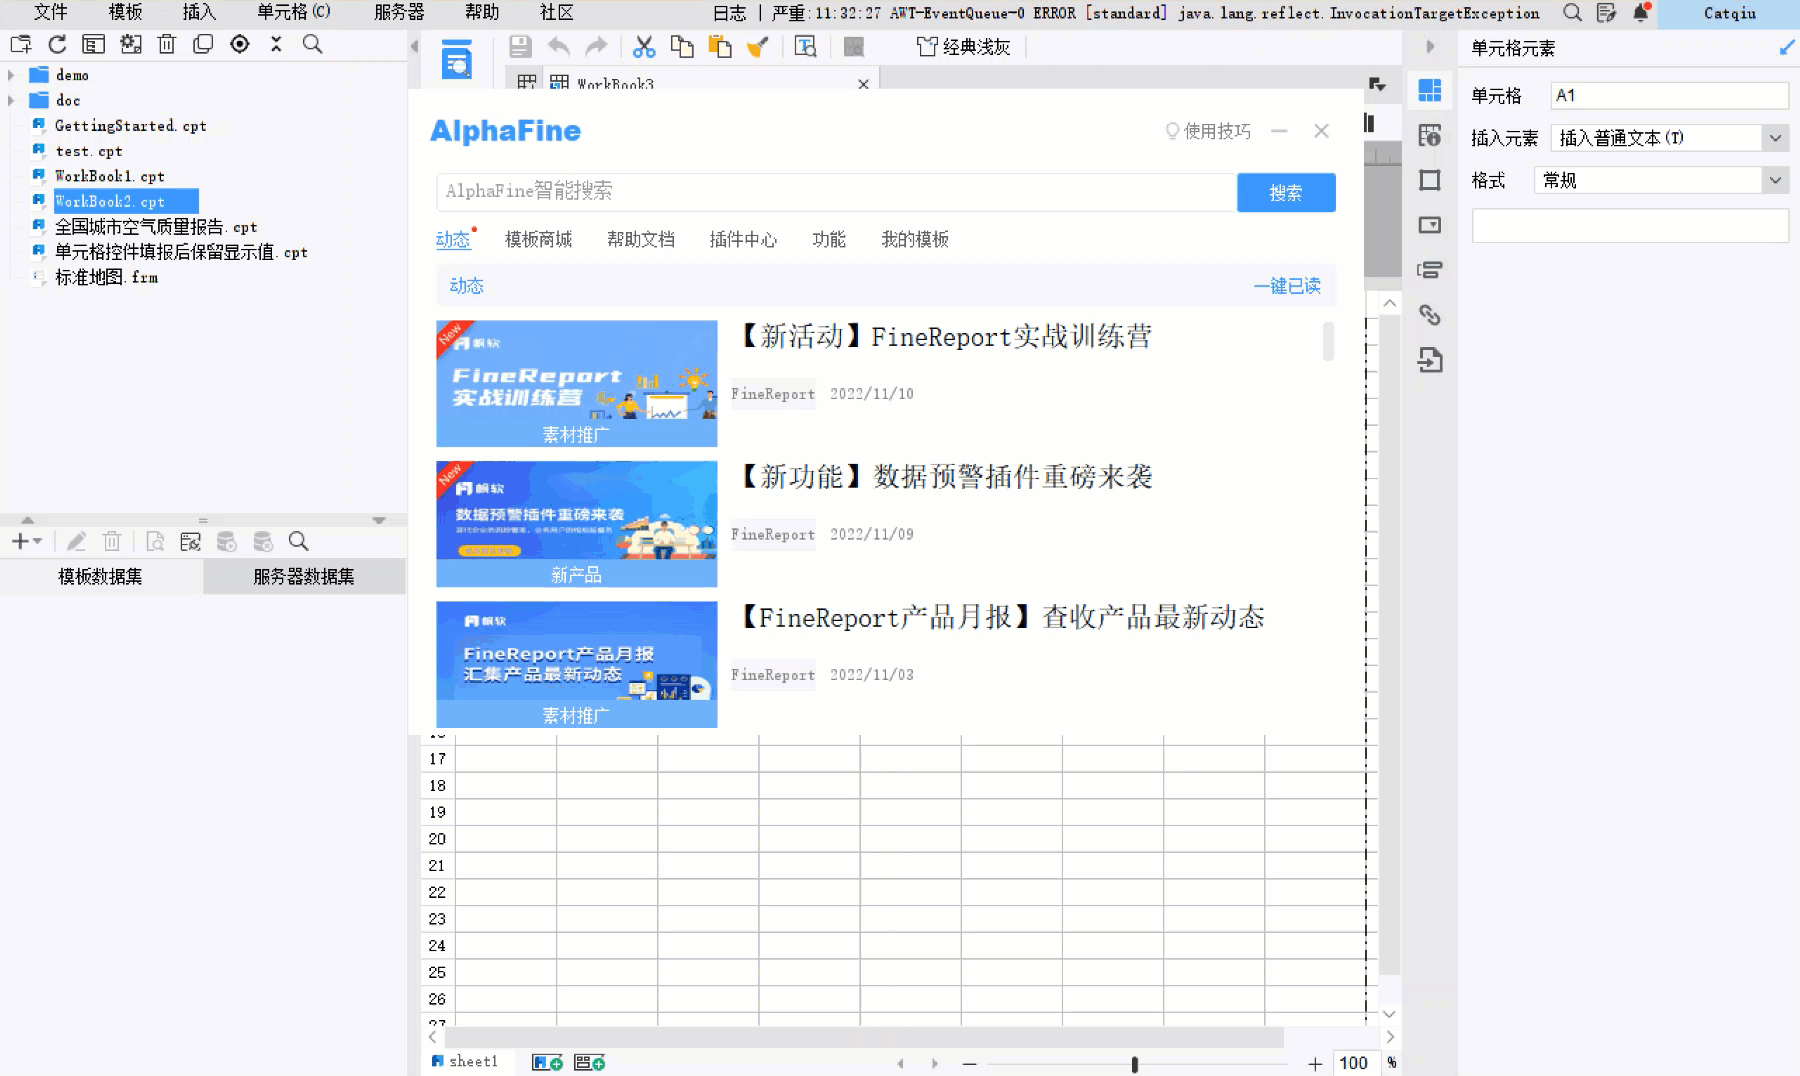Click the AlphaFine智能搜索 input field
The width and height of the screenshot is (1800, 1076).
tap(836, 192)
